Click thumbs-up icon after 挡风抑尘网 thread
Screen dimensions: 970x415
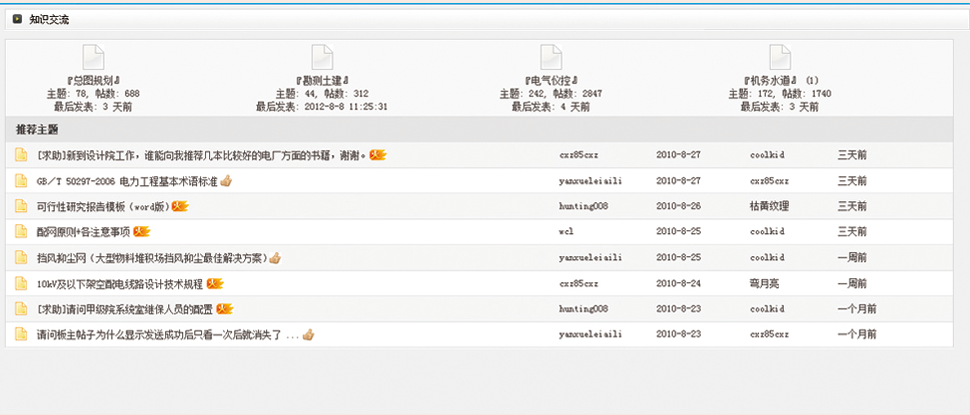tap(274, 258)
